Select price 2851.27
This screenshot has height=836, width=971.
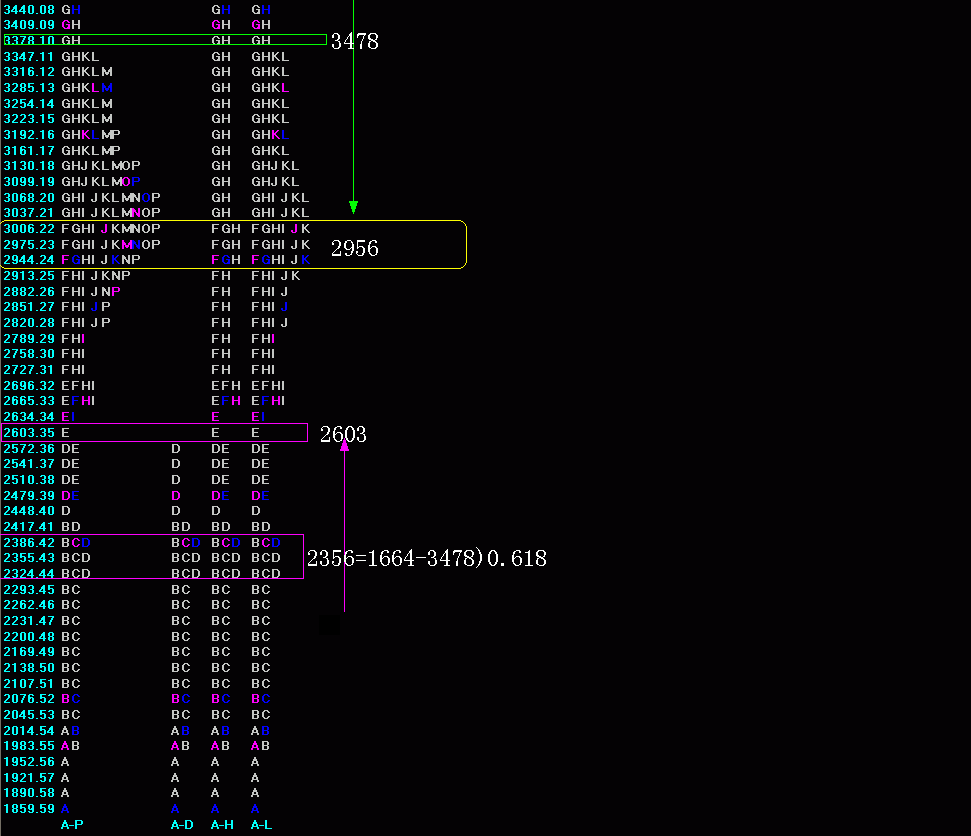[x=29, y=307]
